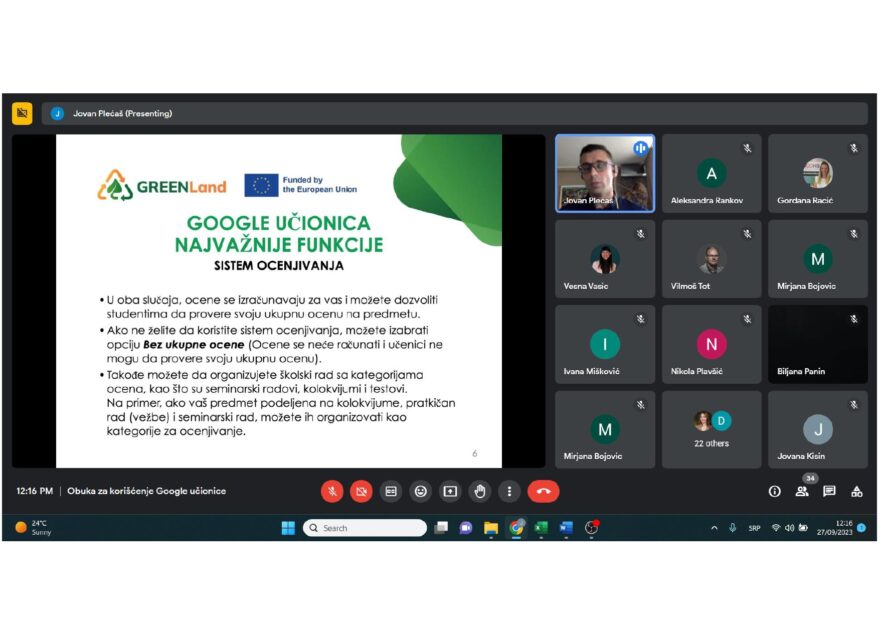Open File Explorer from the taskbar

(491, 528)
